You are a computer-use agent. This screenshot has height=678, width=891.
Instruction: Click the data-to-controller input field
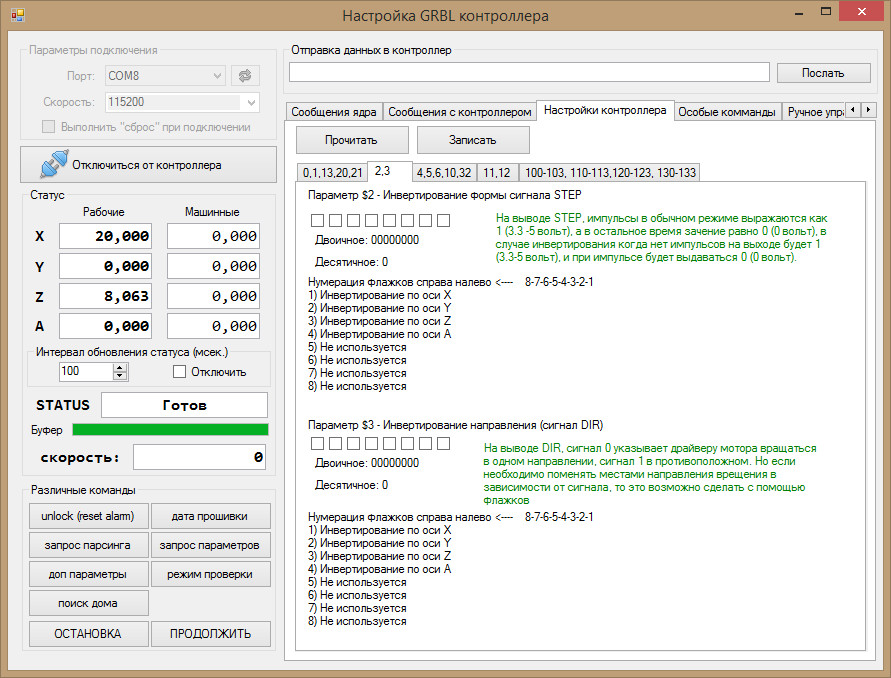tap(529, 73)
